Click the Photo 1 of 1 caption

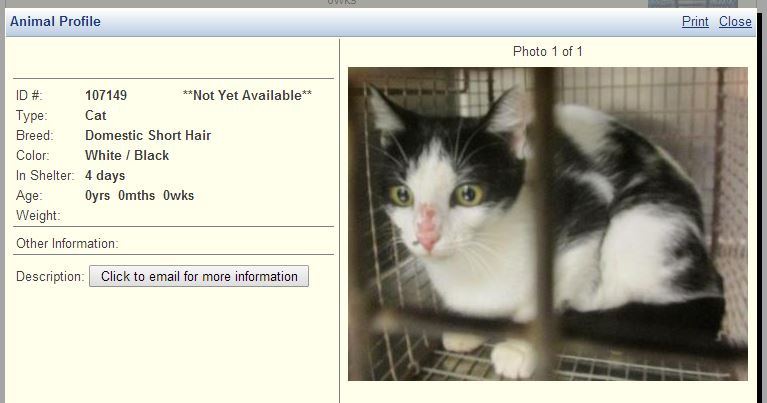click(548, 51)
